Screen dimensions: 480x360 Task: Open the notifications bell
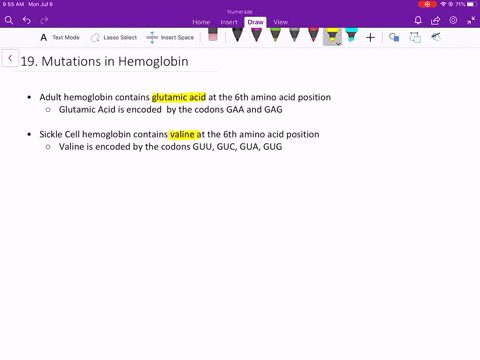[418, 20]
